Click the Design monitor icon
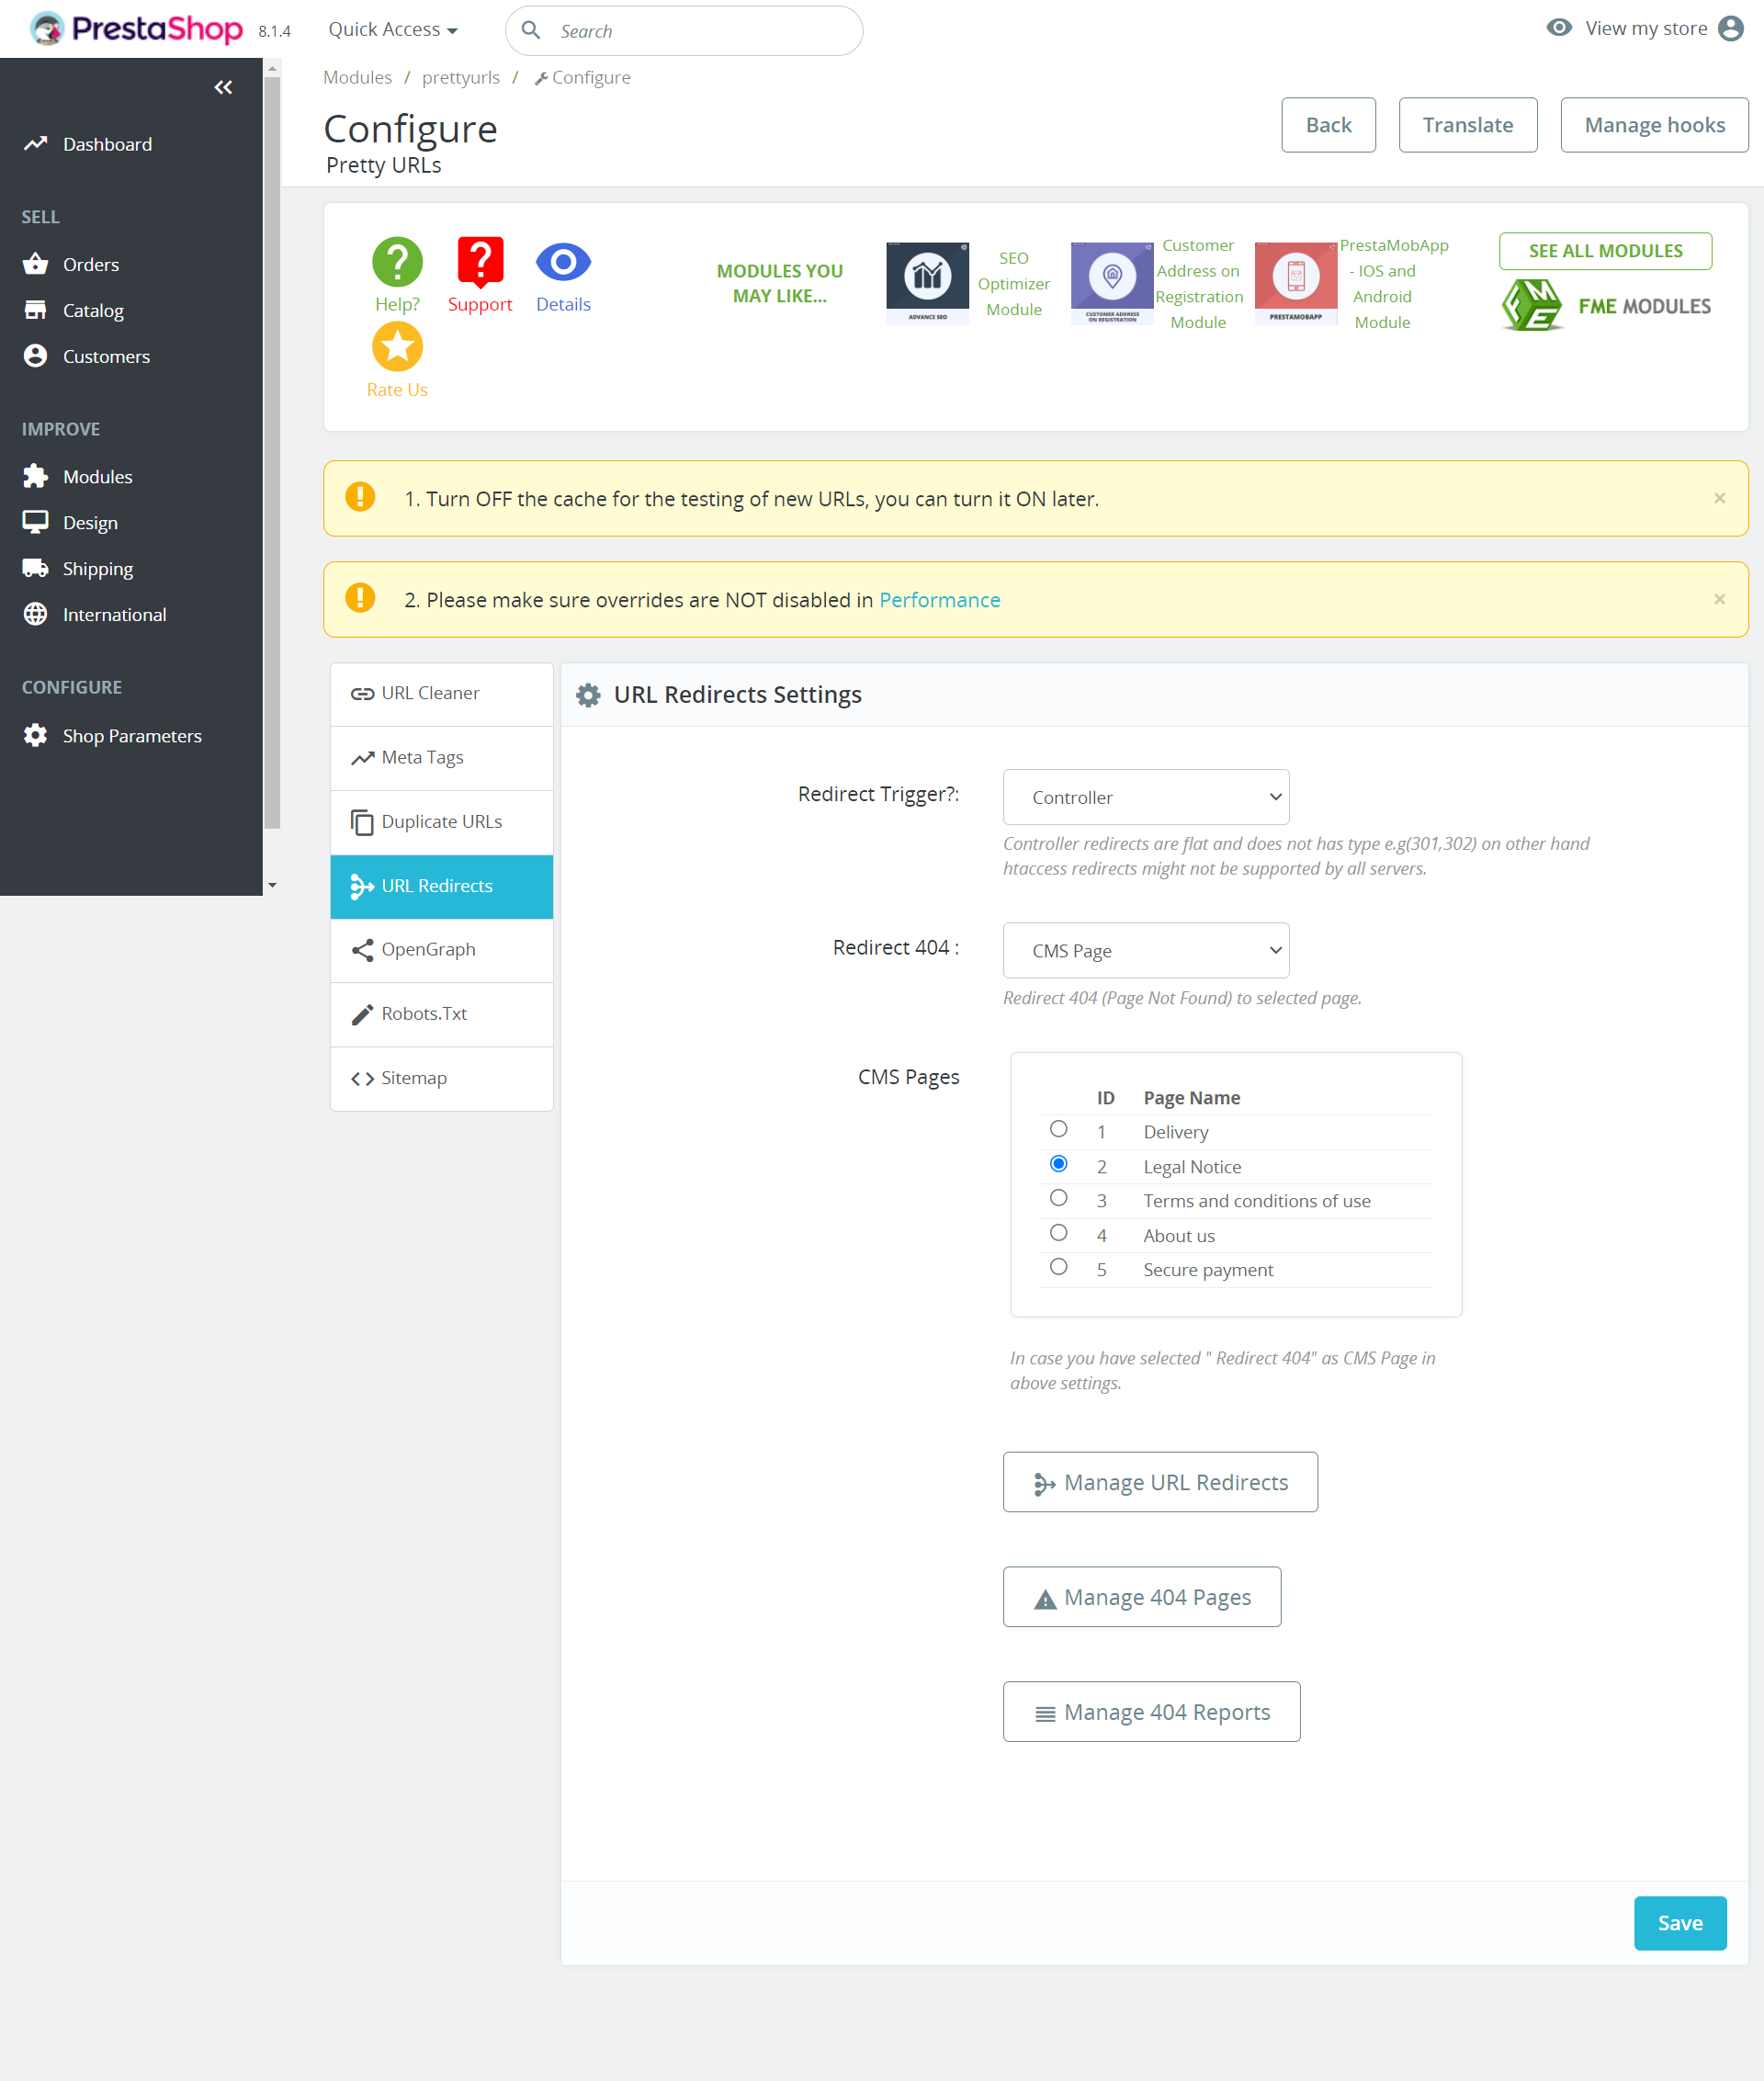Viewport: 1764px width, 2081px height. click(x=36, y=522)
